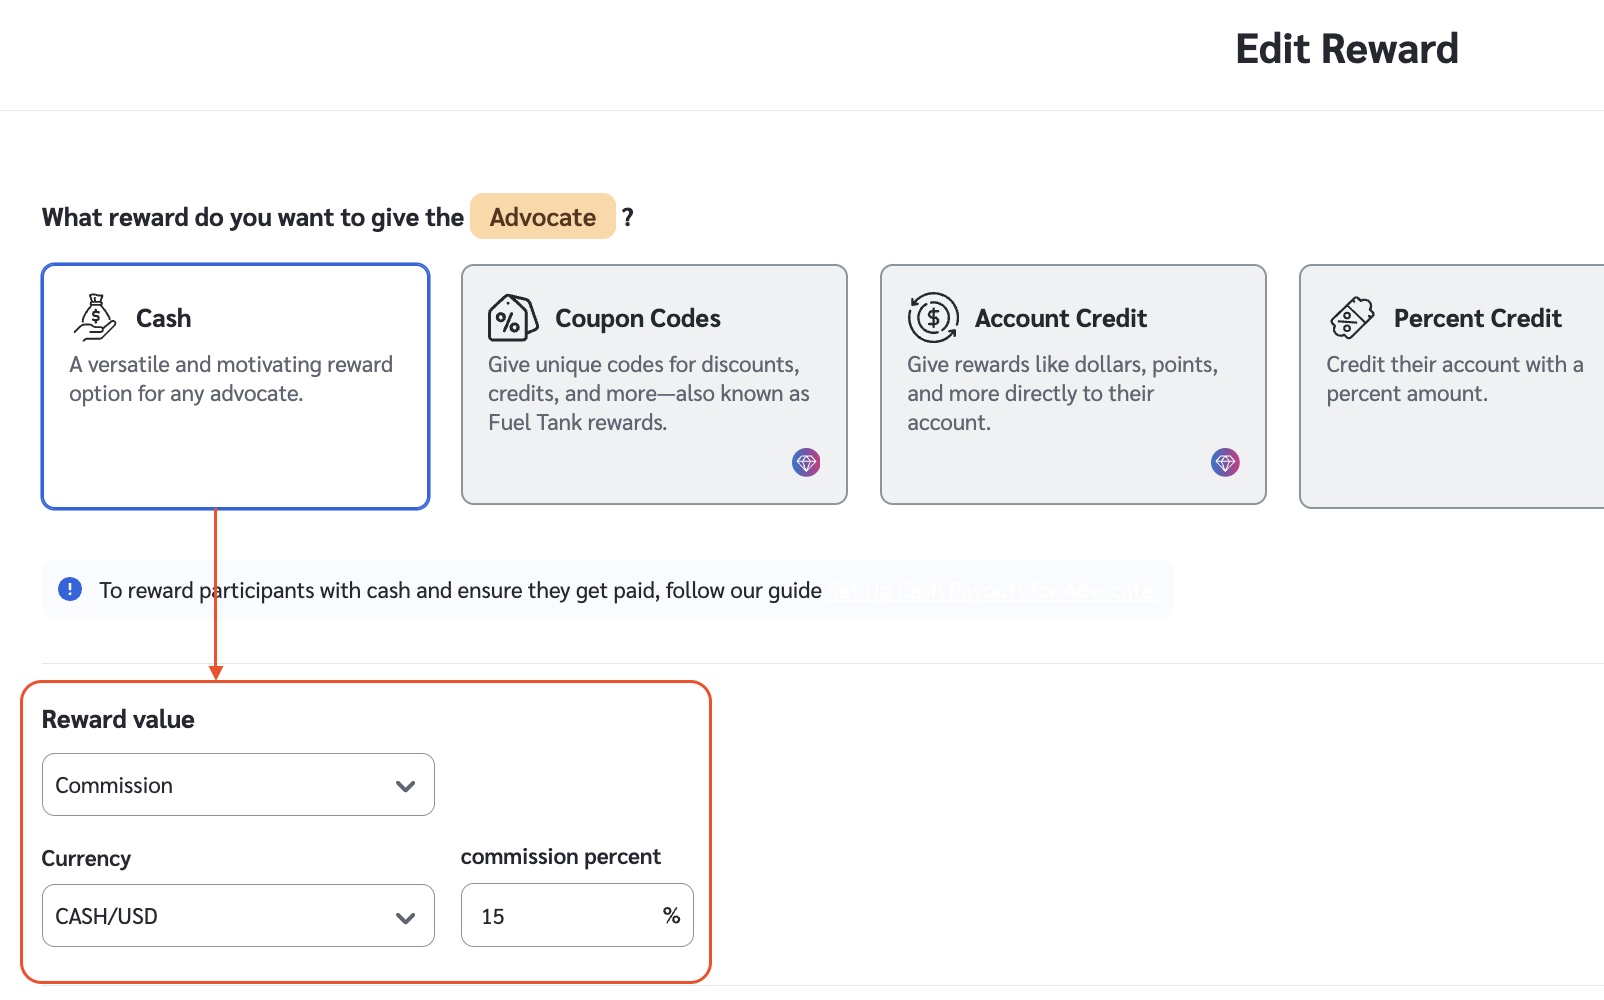Click the gem badge on Coupon Codes card
The image size is (1604, 1000).
pos(806,462)
